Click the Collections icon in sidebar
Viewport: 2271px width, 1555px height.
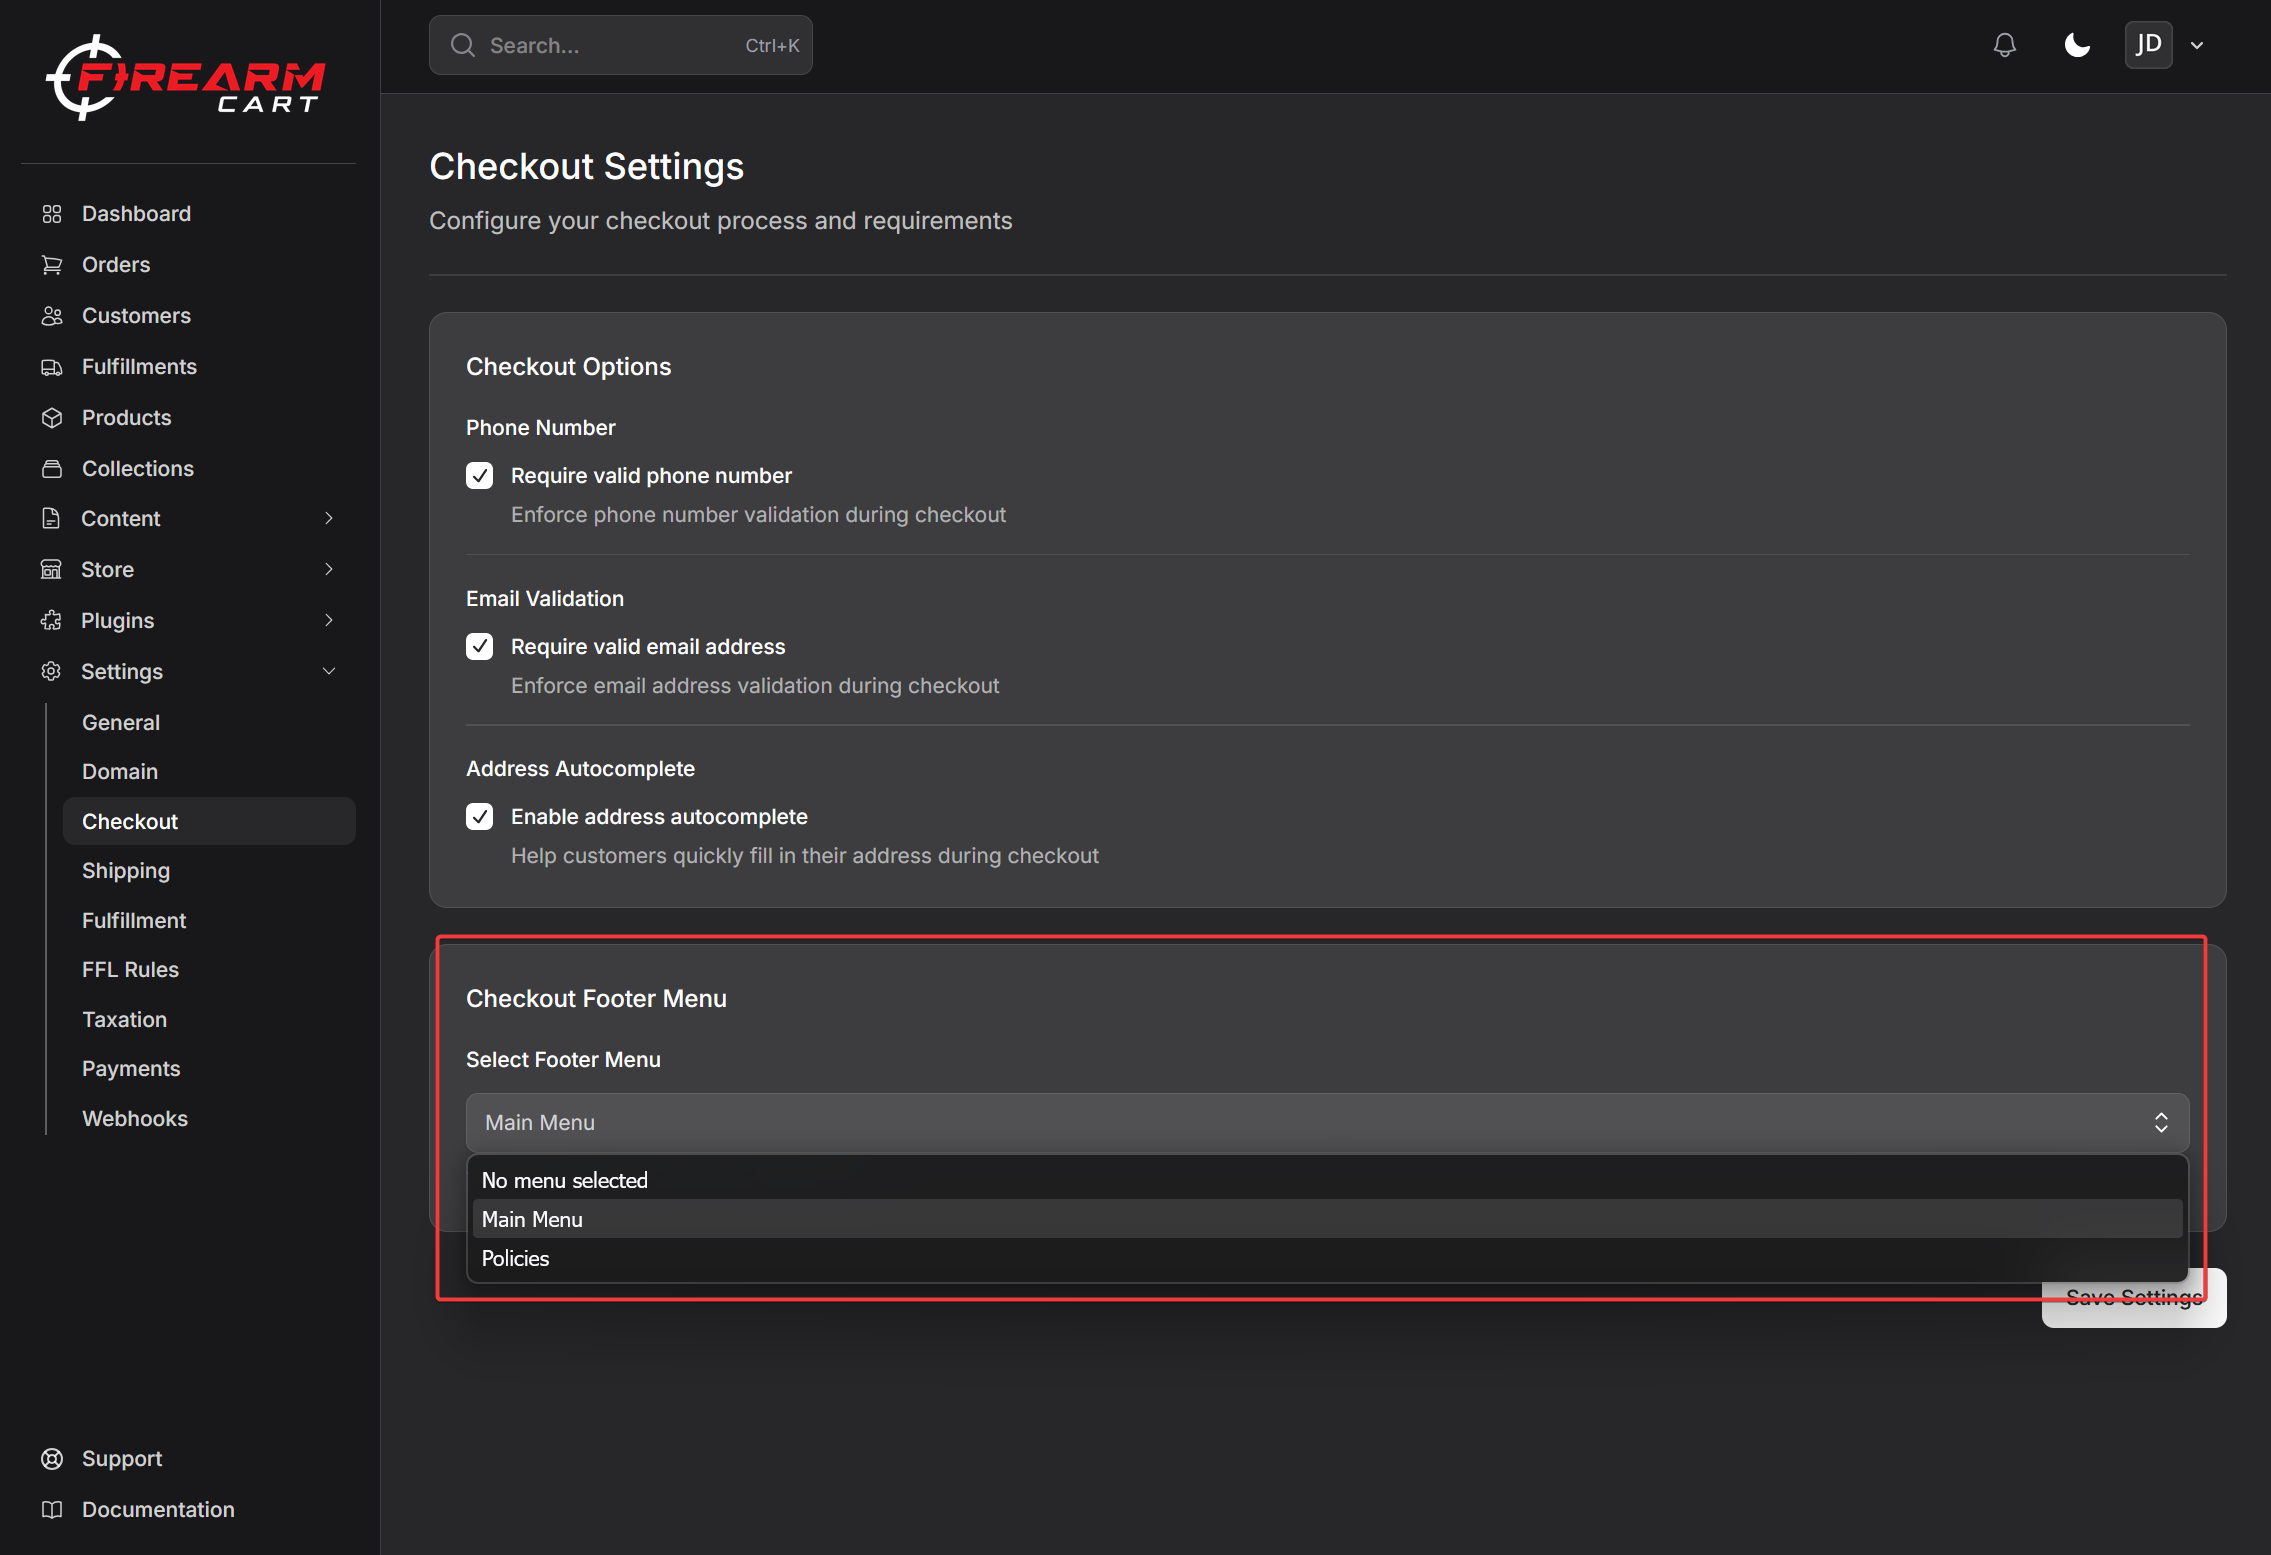[52, 469]
